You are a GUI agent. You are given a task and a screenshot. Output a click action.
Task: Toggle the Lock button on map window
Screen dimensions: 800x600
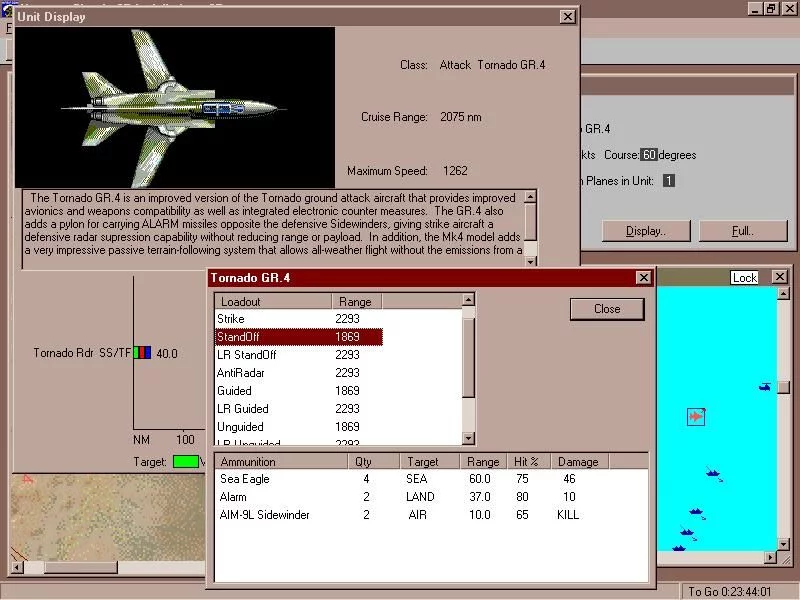[744, 278]
